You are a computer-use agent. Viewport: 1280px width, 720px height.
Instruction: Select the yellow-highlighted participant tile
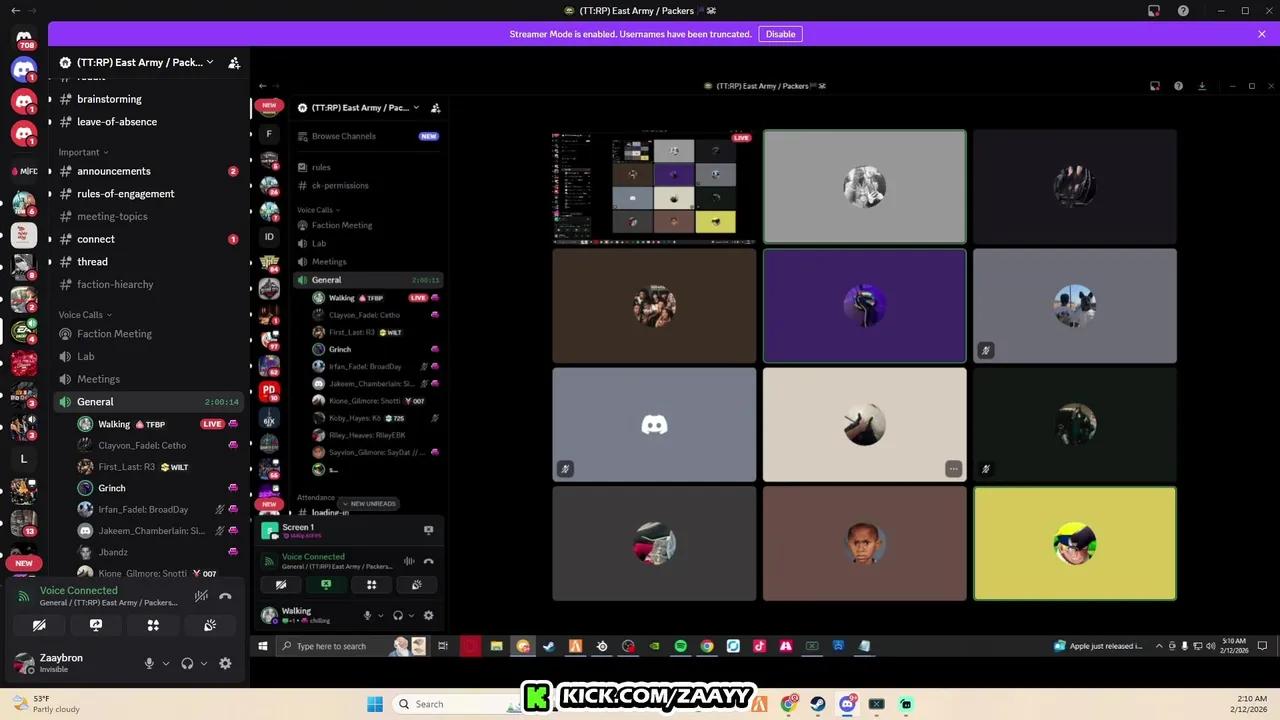1075,543
